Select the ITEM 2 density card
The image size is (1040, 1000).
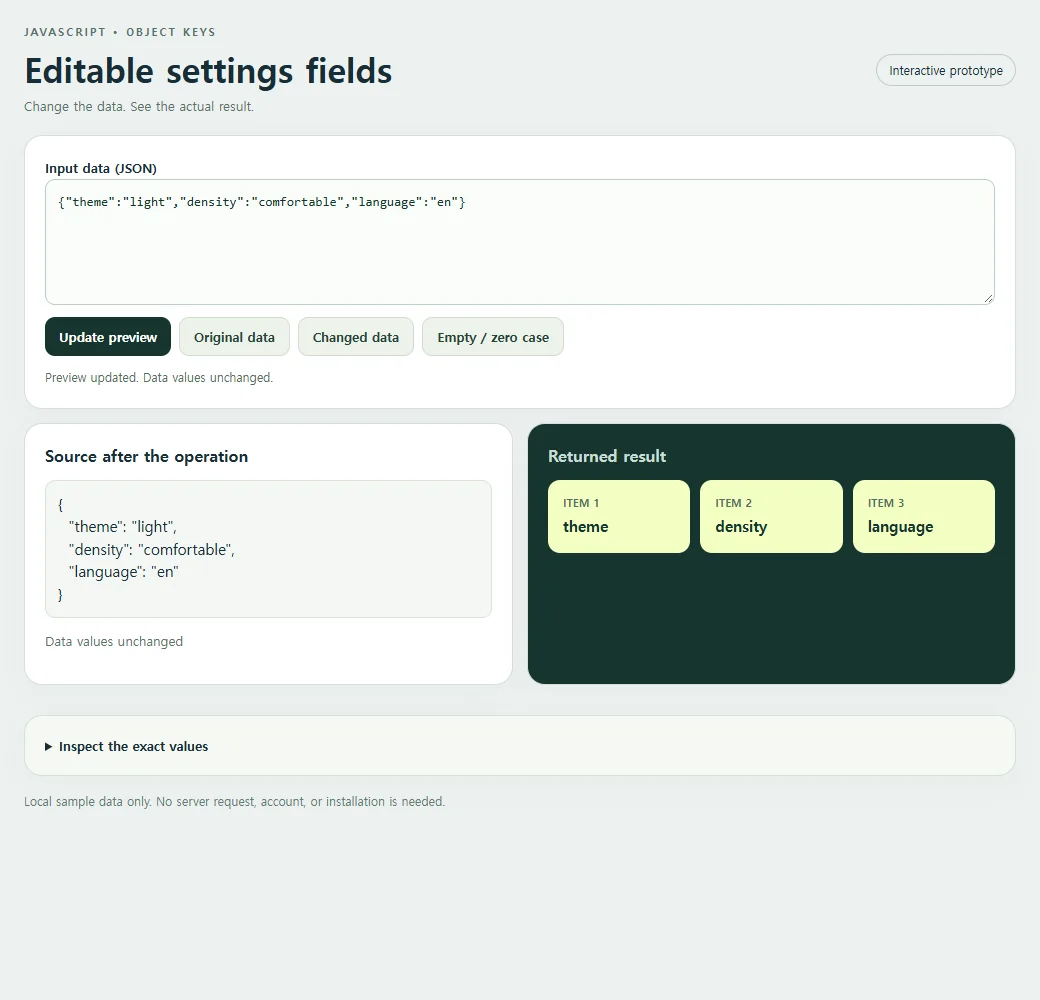click(x=771, y=516)
